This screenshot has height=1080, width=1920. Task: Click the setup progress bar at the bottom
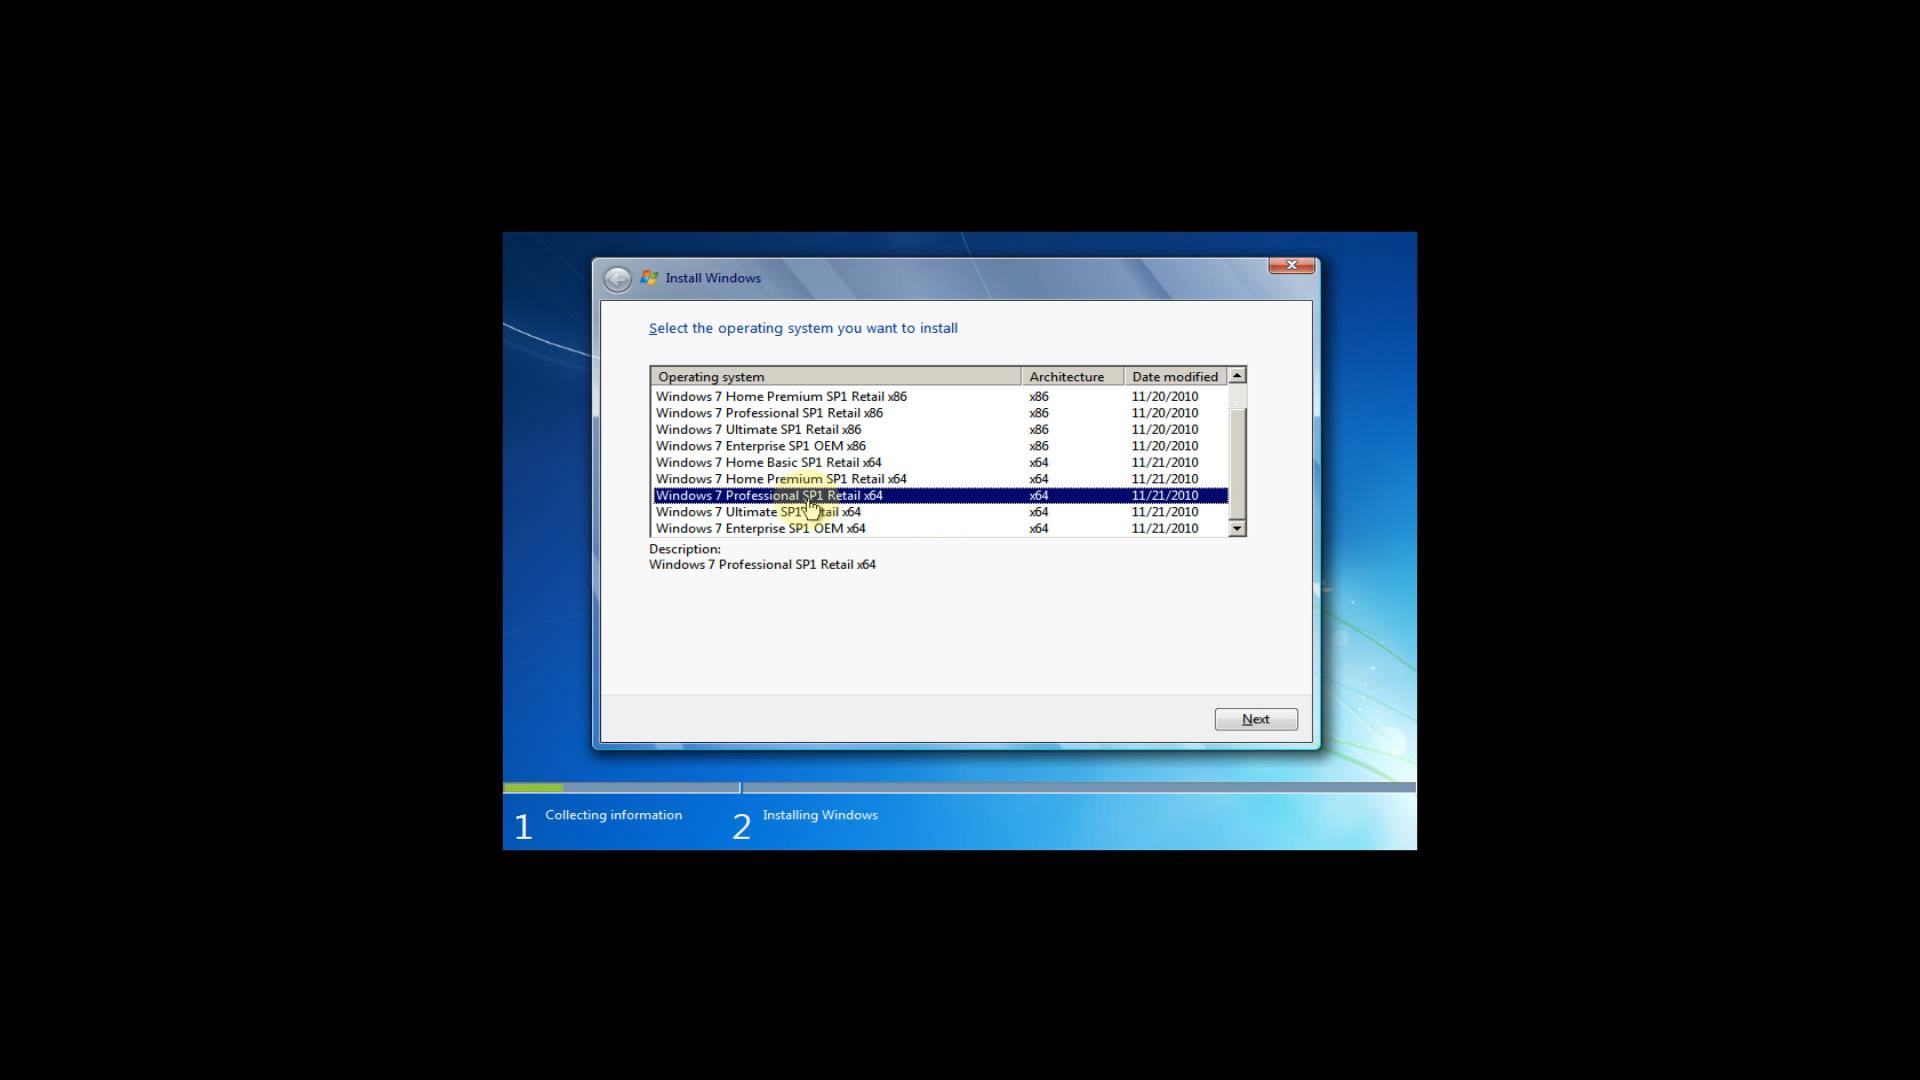pos(959,788)
